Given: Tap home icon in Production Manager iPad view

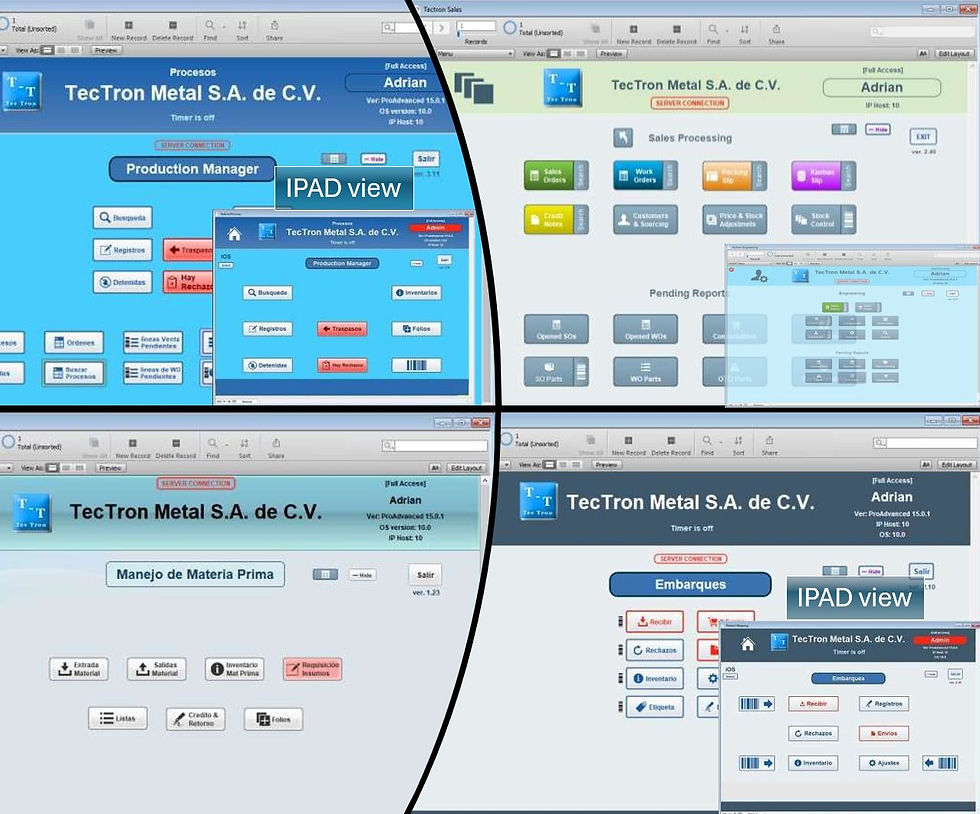Looking at the screenshot, I should coord(234,234).
